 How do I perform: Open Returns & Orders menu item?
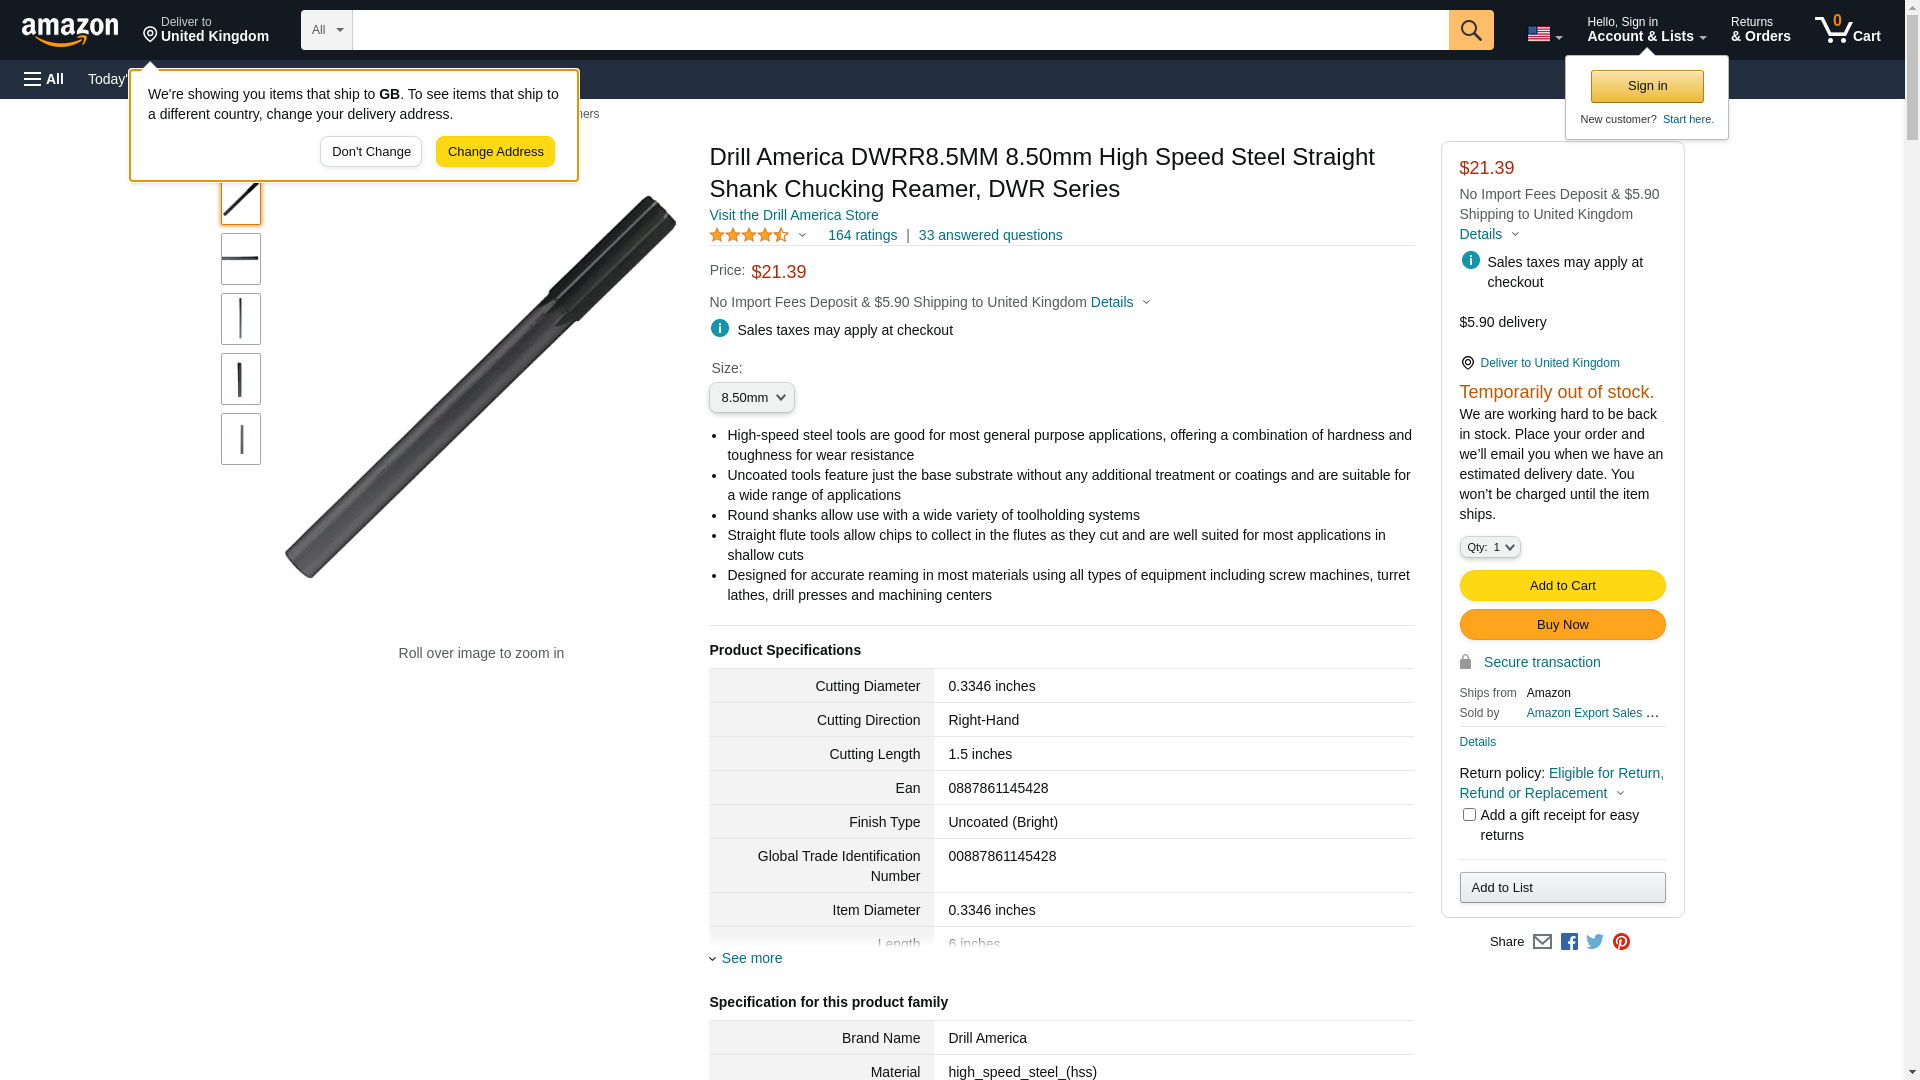[x=1760, y=30]
